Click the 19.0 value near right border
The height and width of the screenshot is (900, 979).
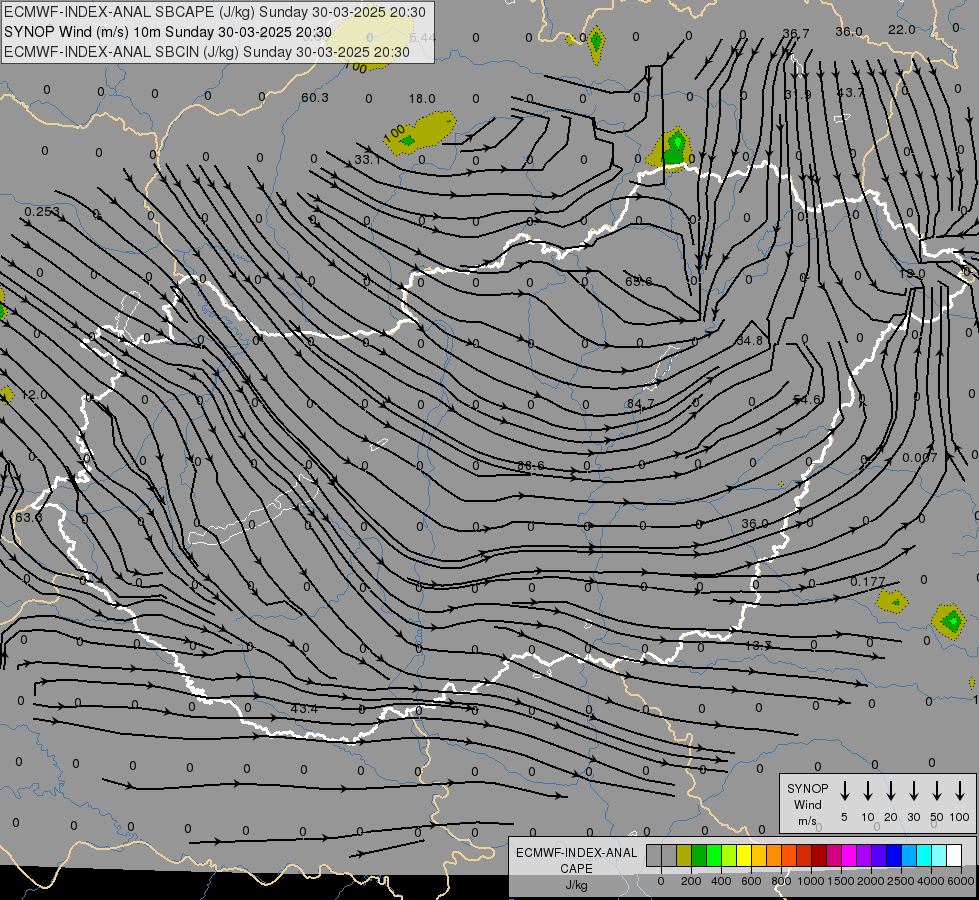pyautogui.click(x=912, y=274)
